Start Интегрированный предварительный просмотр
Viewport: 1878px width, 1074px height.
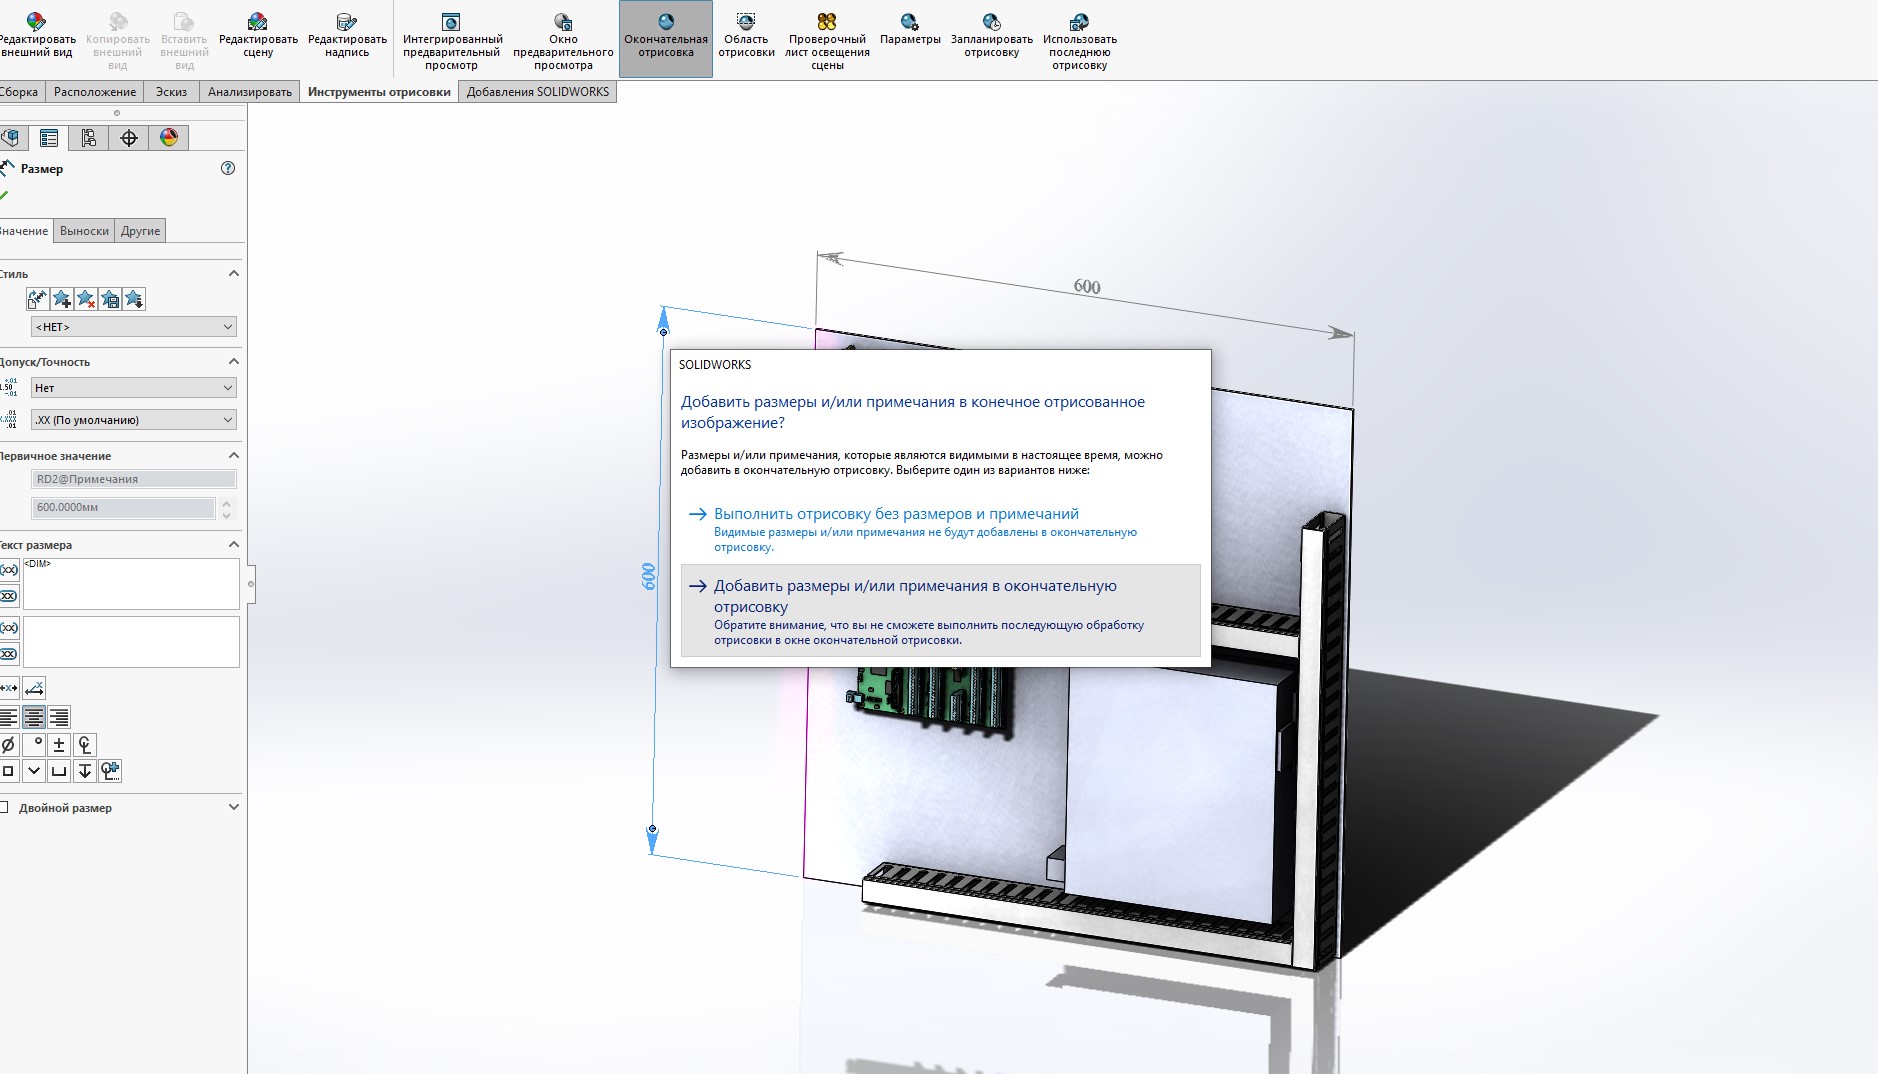coord(452,41)
